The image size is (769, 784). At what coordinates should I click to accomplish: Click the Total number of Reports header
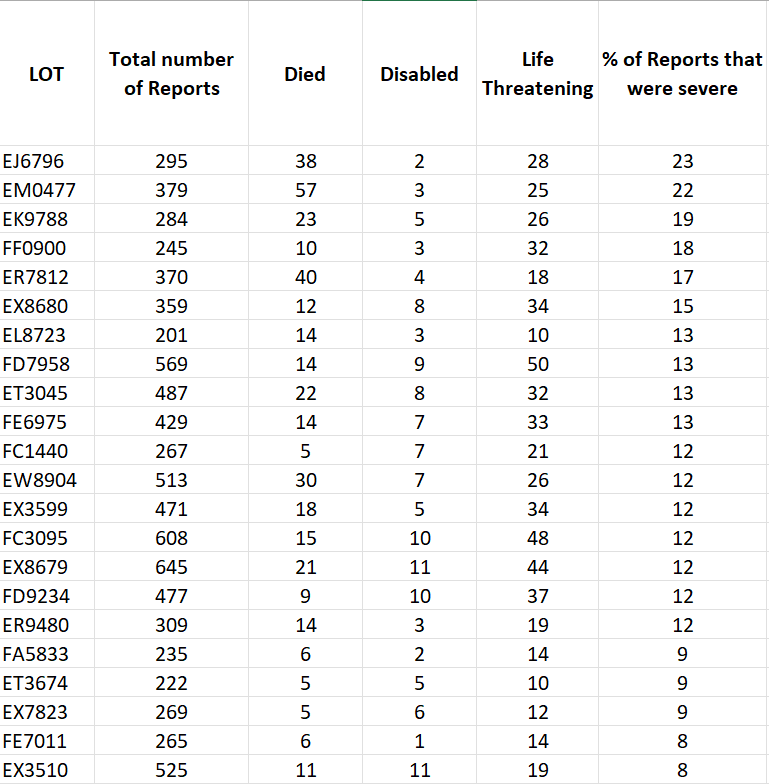[x=172, y=74]
